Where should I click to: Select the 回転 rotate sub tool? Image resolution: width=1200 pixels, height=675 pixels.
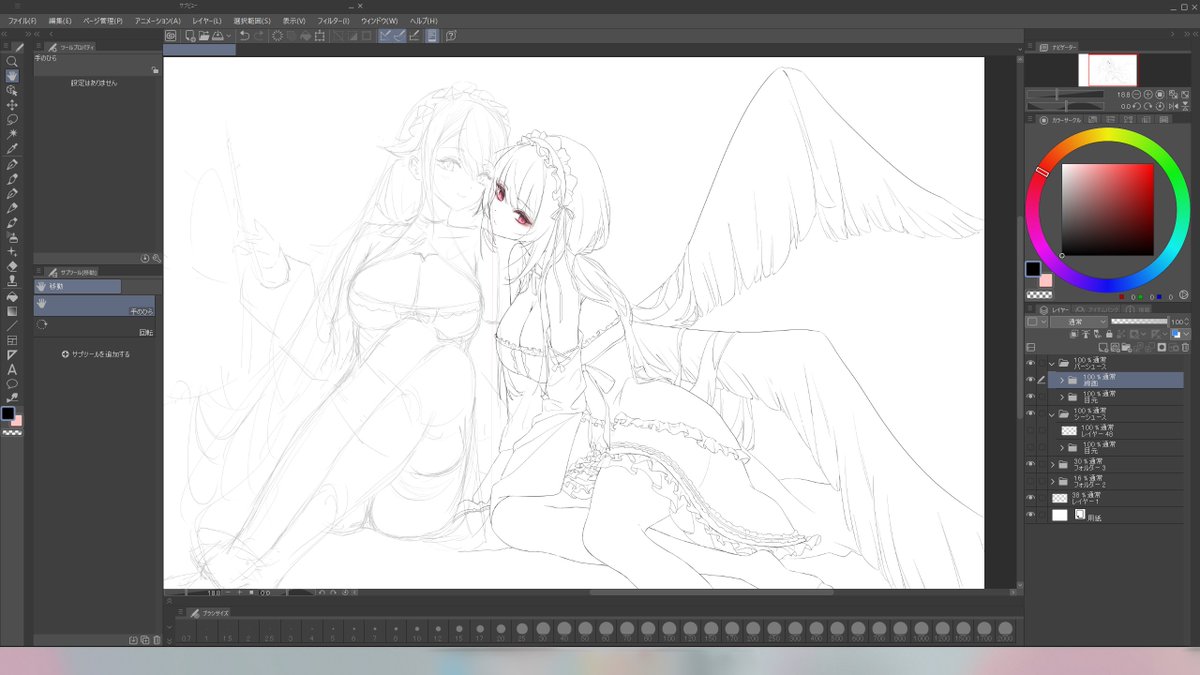click(x=94, y=327)
